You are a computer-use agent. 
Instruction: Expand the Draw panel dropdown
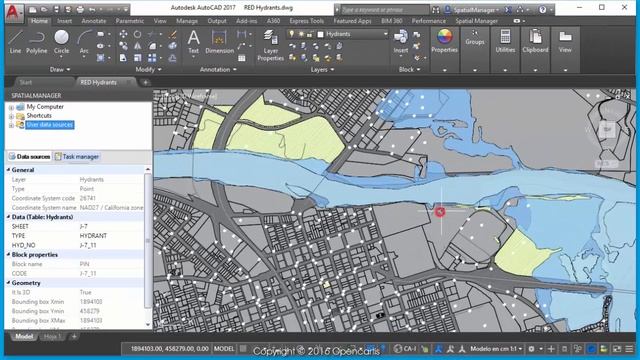(60, 70)
